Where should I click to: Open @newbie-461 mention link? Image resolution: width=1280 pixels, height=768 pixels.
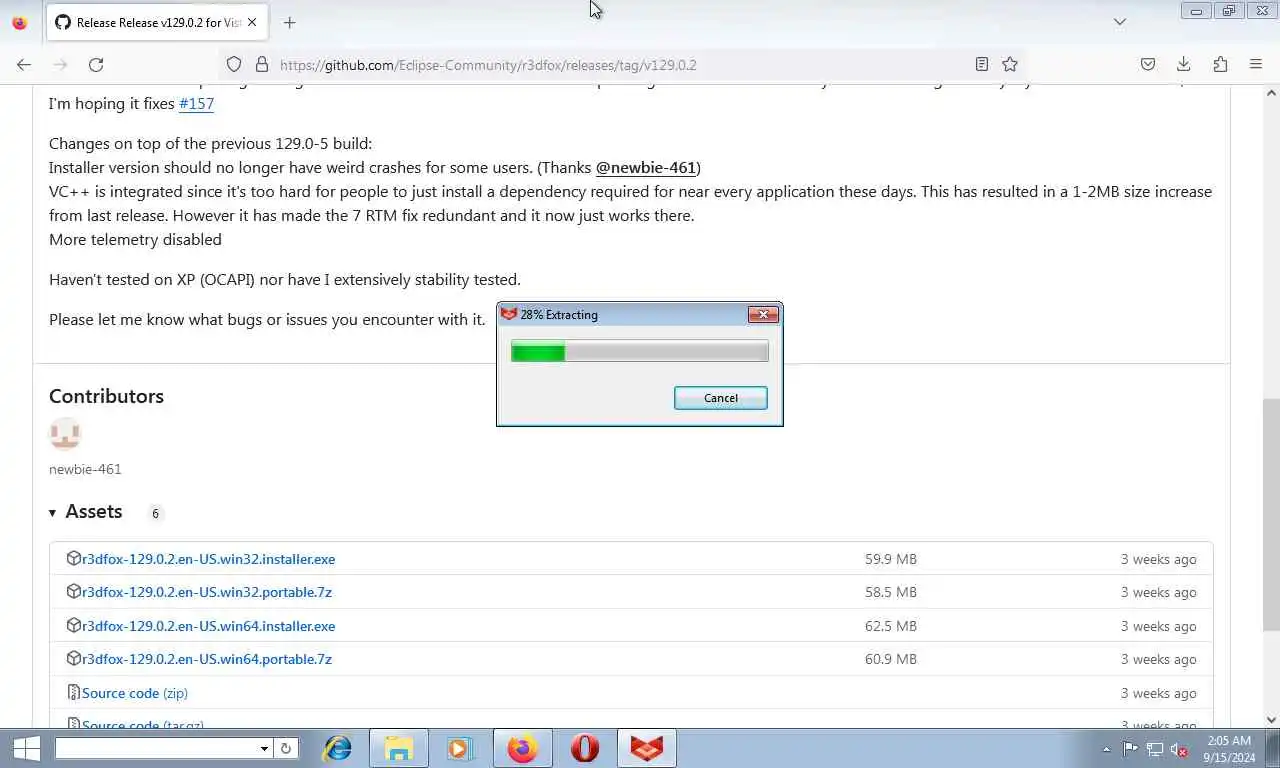646,167
